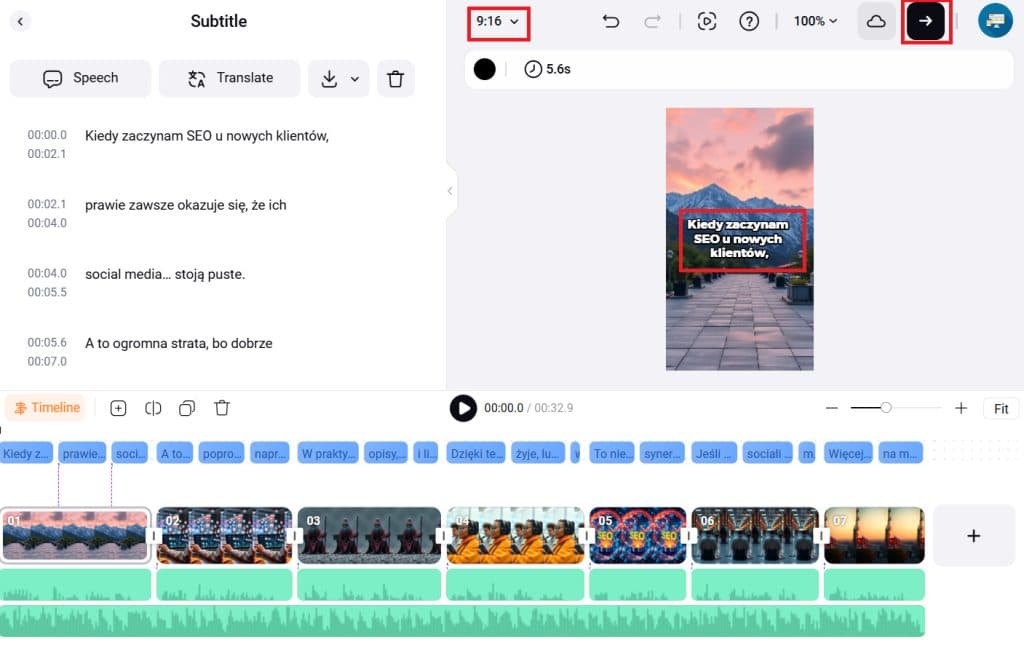Click the split clip icon in timeline toolbar
The height and width of the screenshot is (648, 1024).
click(x=153, y=408)
